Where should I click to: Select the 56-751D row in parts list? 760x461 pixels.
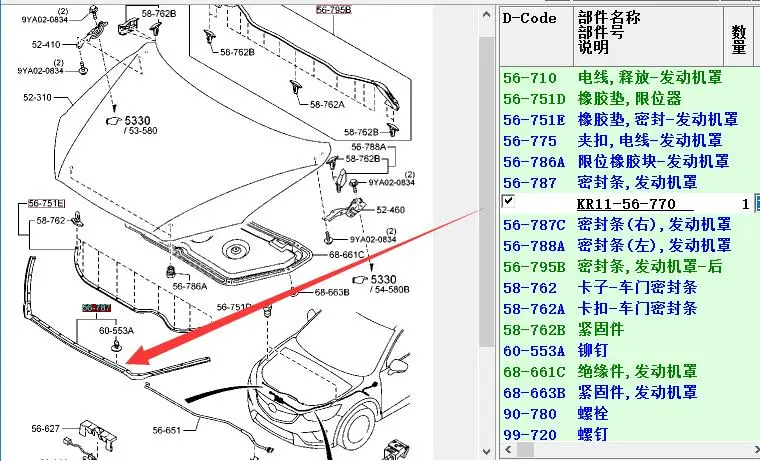629,99
